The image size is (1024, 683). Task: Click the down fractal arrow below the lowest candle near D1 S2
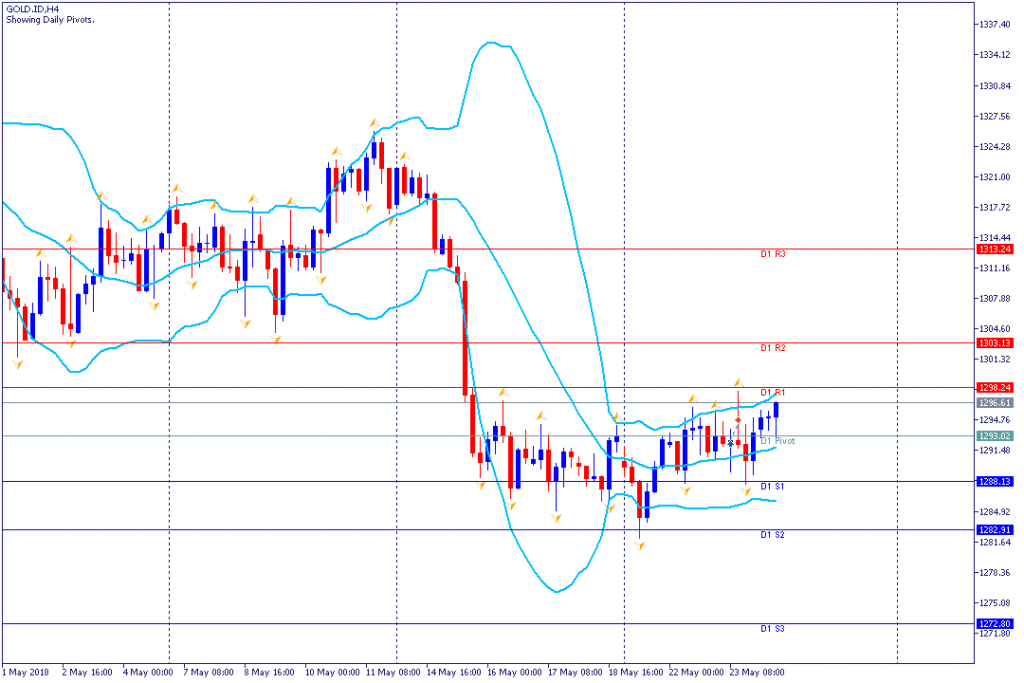[639, 546]
